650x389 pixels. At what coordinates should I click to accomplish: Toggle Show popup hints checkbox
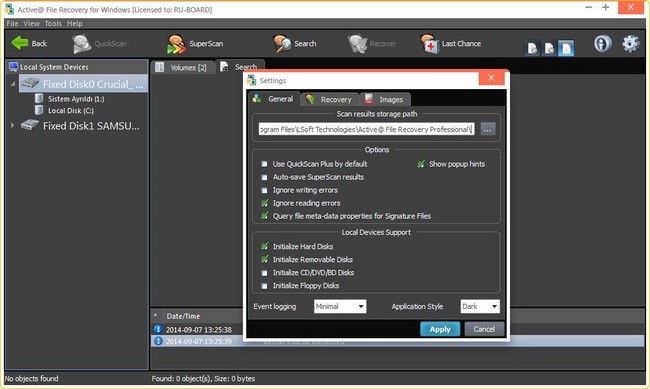(x=421, y=164)
